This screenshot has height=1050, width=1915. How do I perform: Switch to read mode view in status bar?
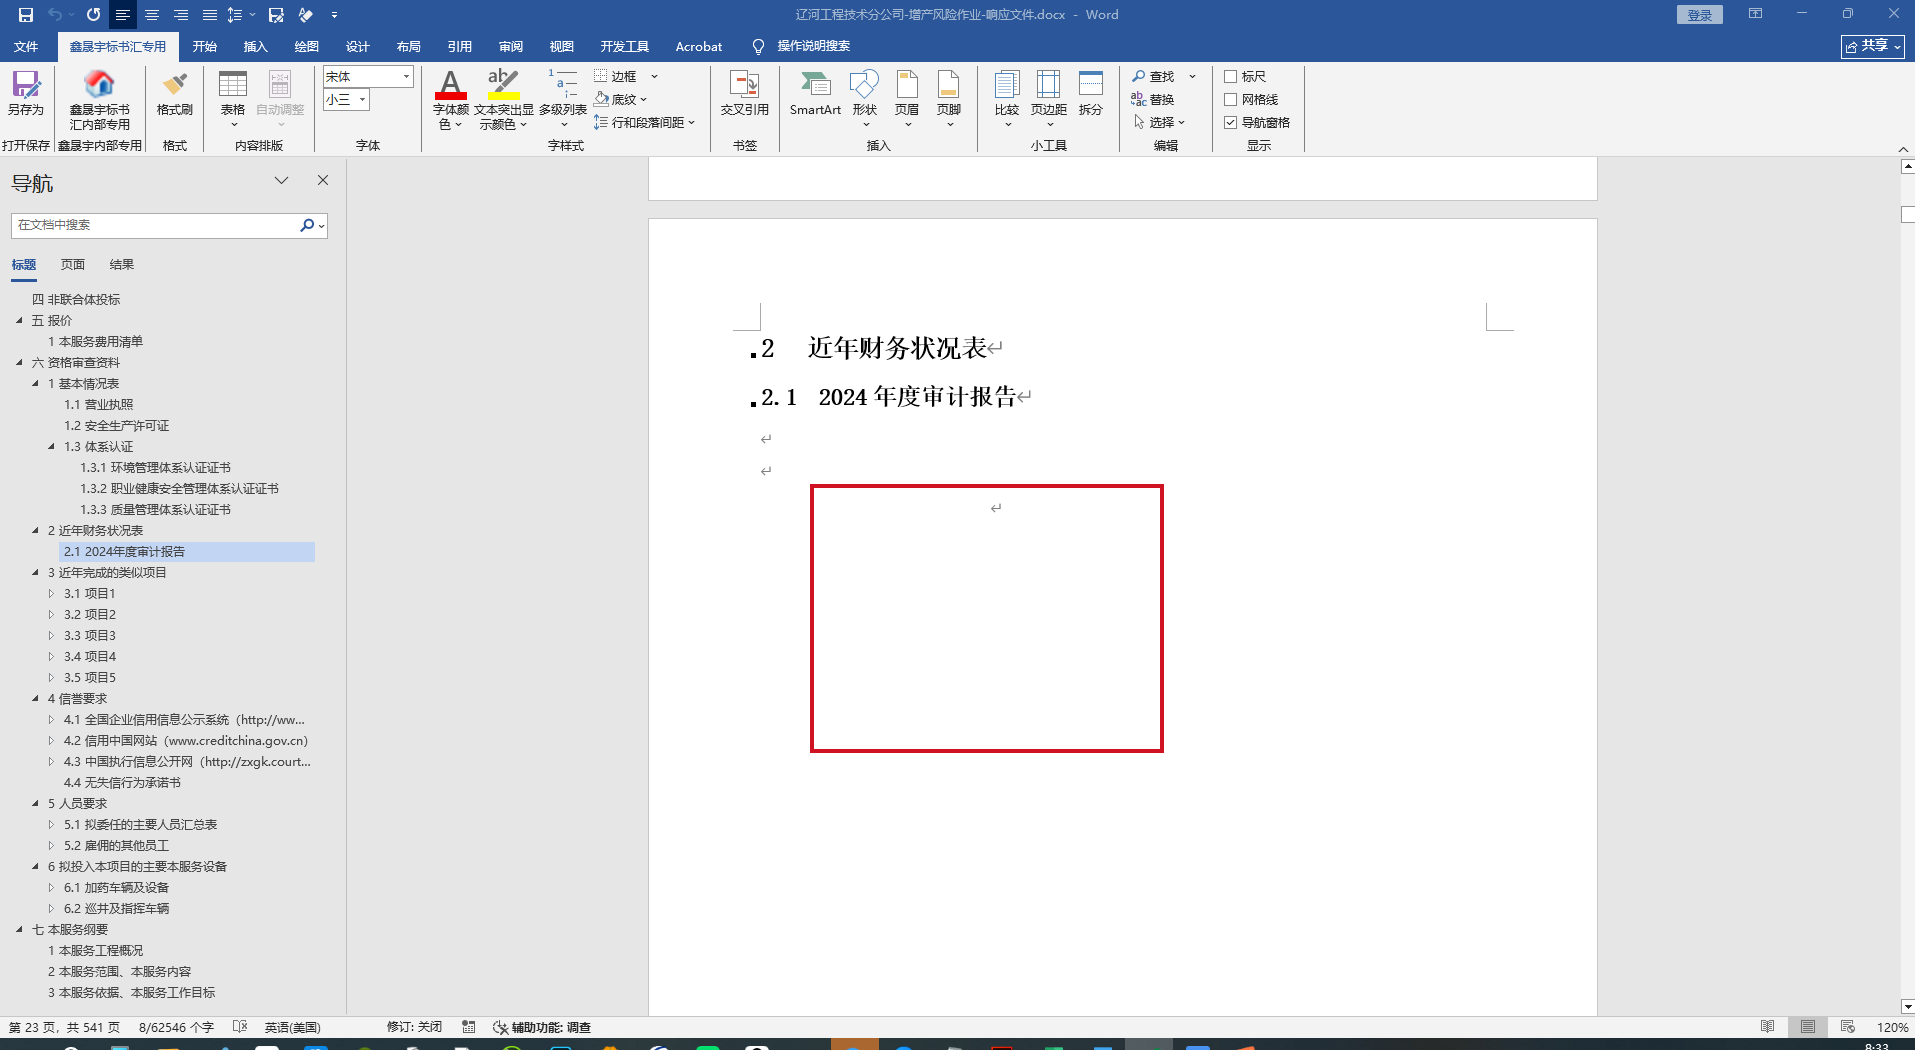coord(1768,1027)
